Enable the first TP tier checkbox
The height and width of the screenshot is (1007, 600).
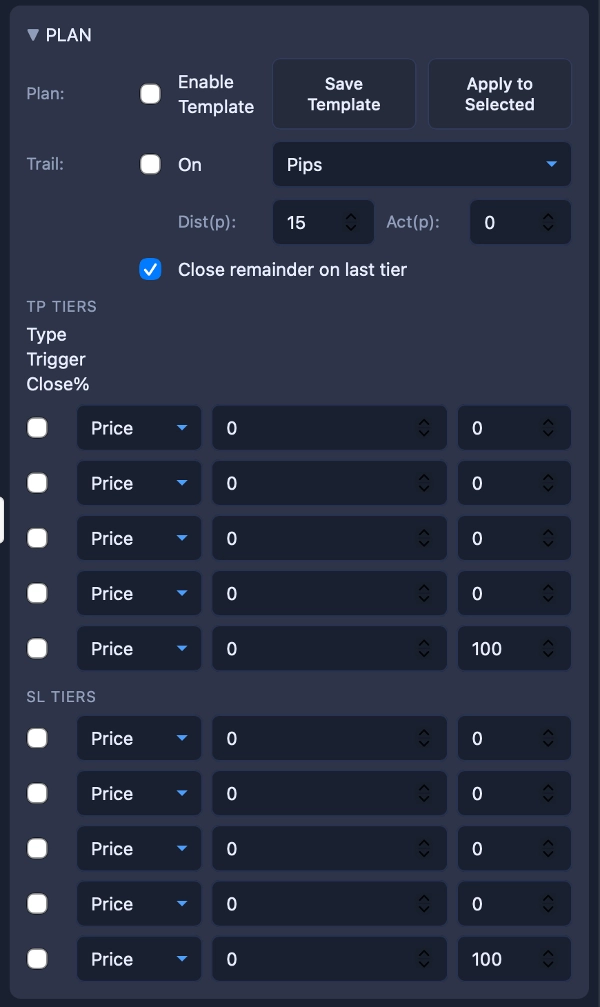37,428
